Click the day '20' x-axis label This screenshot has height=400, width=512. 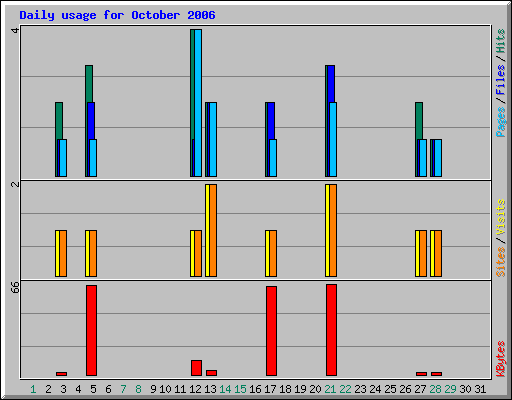tap(315, 389)
